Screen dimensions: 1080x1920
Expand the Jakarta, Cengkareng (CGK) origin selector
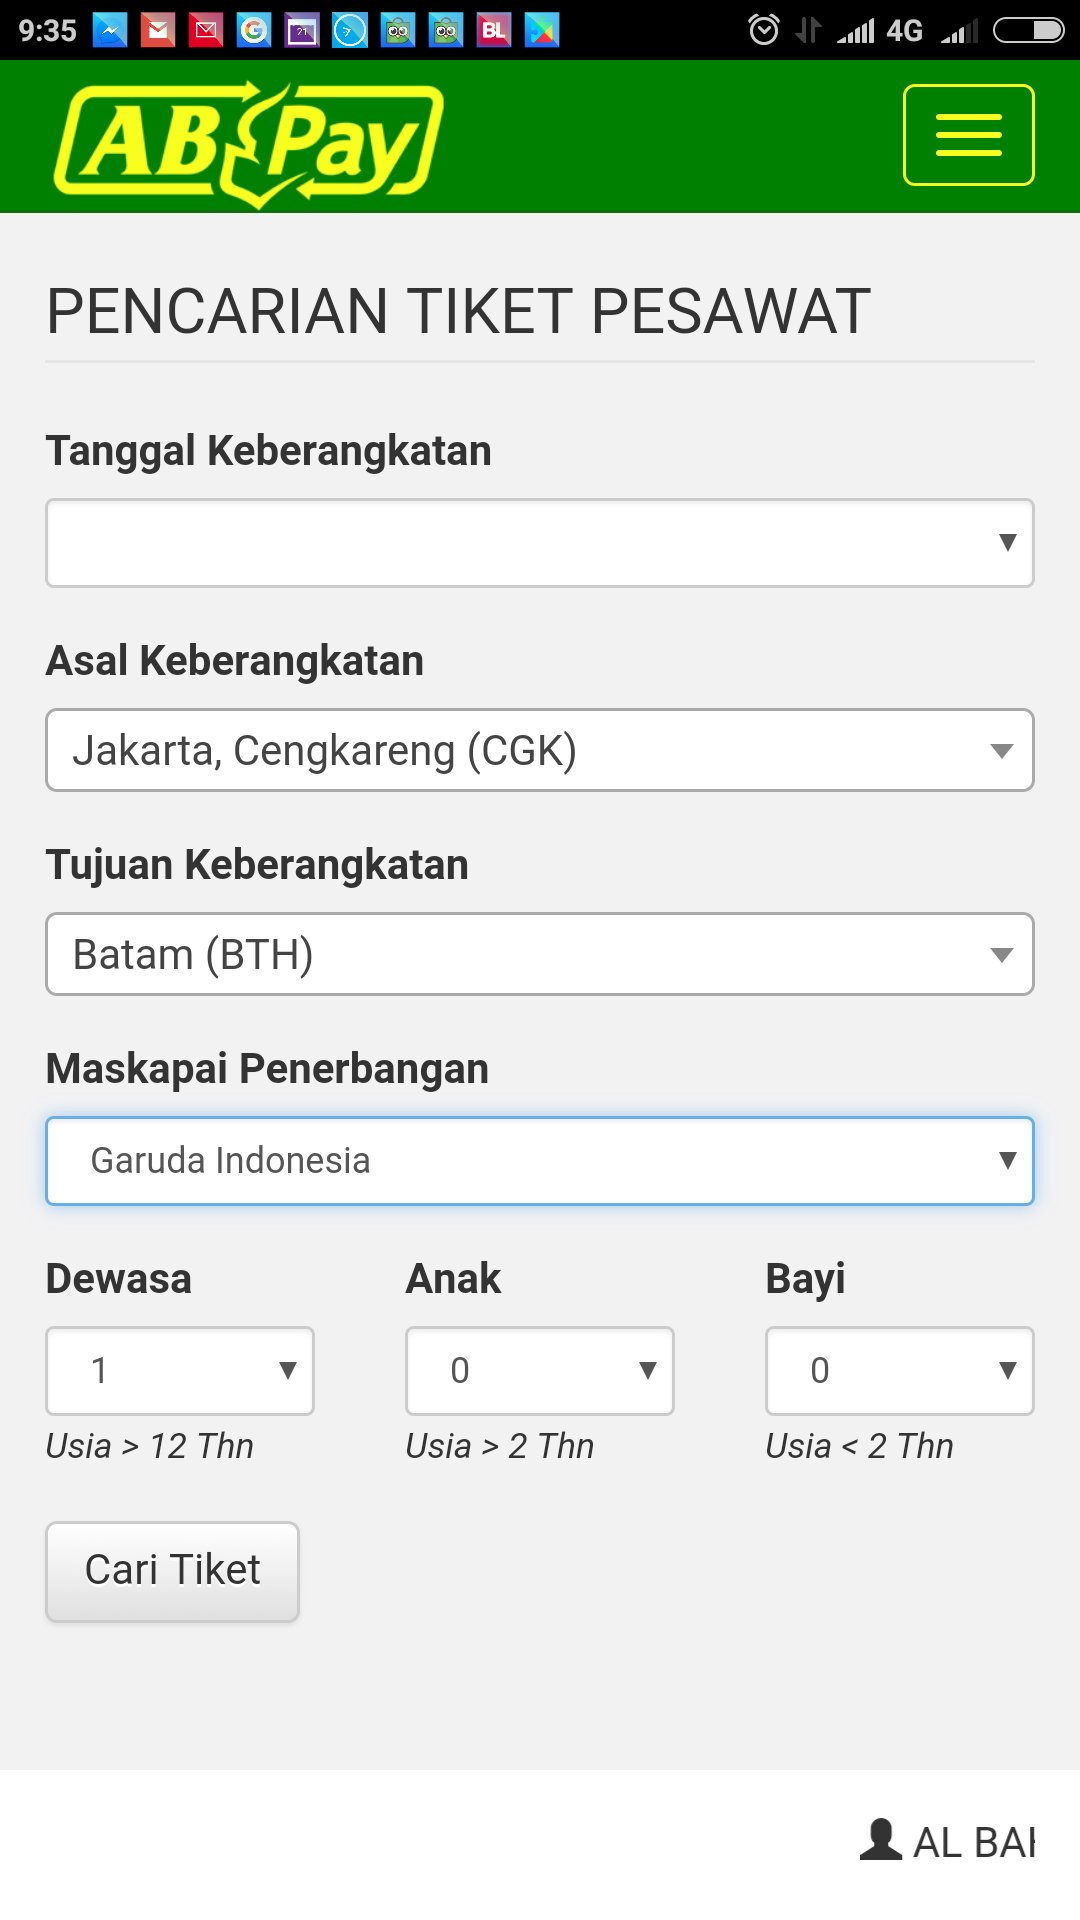pyautogui.click(x=540, y=750)
